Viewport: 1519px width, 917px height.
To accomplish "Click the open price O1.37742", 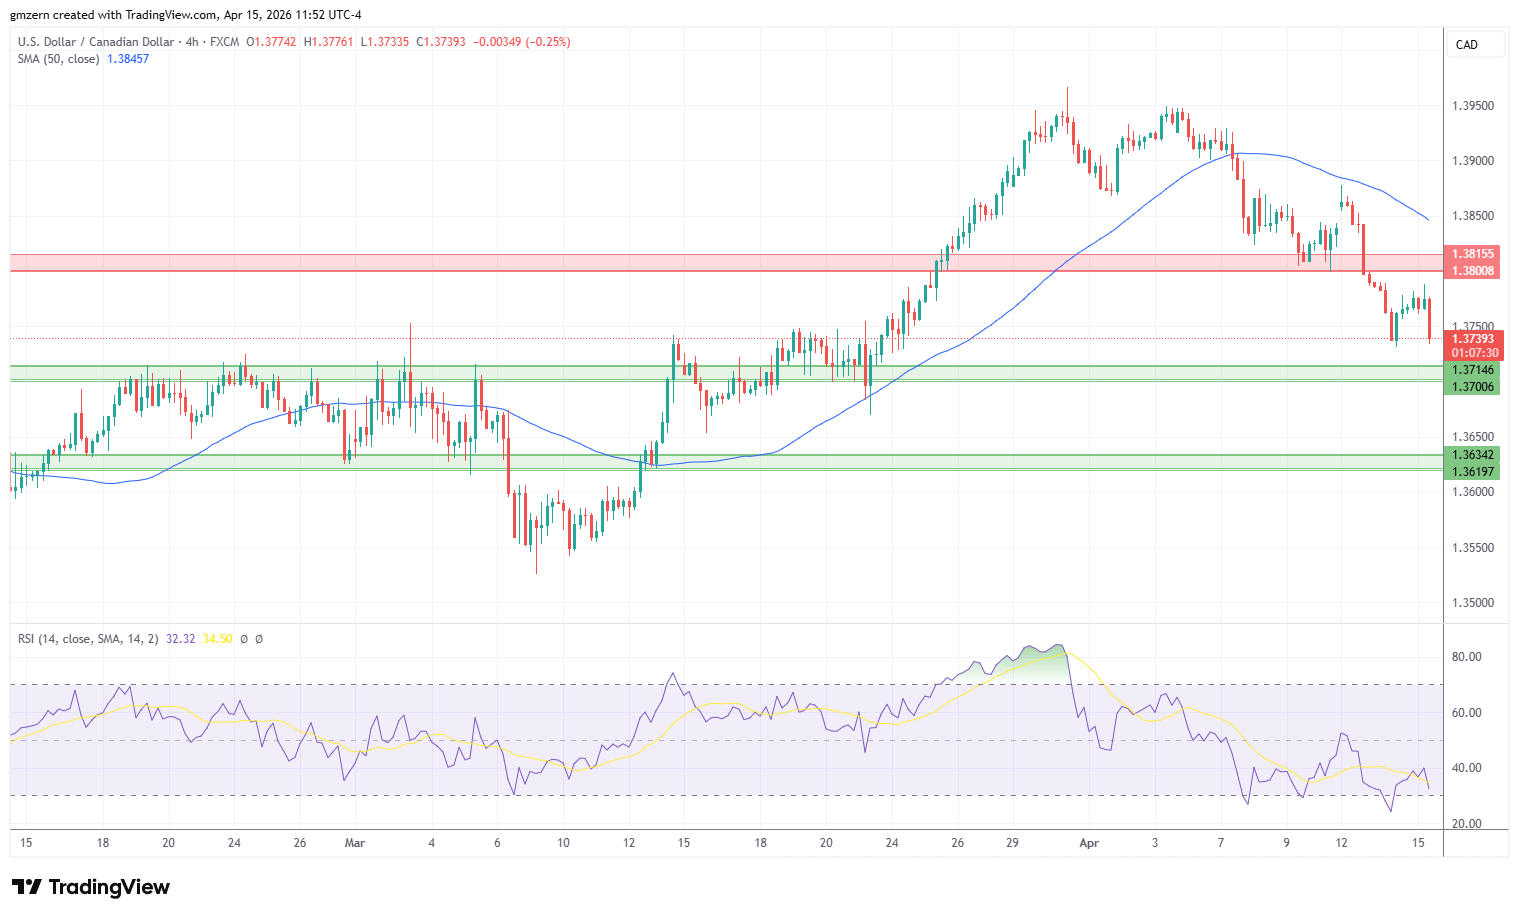I will (x=271, y=42).
